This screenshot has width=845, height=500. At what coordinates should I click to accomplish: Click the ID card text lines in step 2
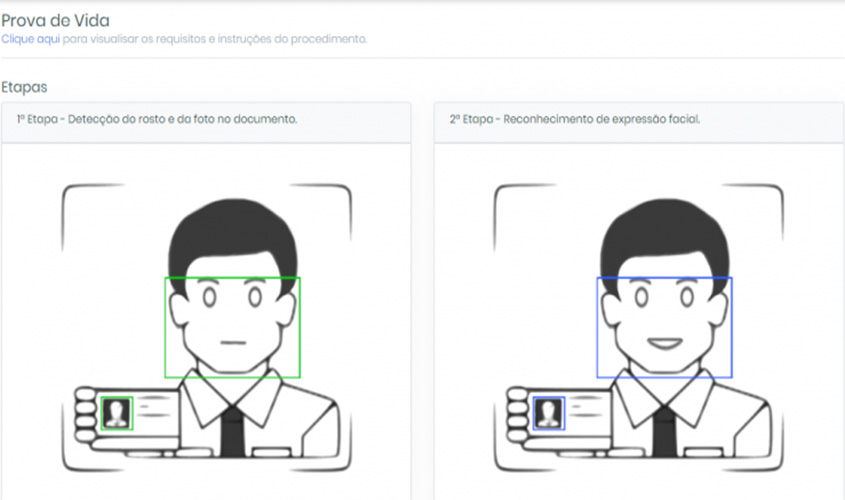[585, 406]
